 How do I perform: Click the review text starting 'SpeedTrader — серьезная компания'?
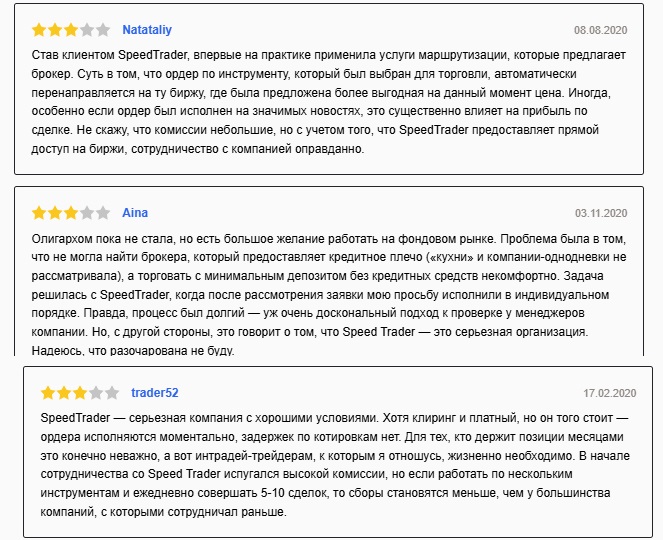point(335,465)
